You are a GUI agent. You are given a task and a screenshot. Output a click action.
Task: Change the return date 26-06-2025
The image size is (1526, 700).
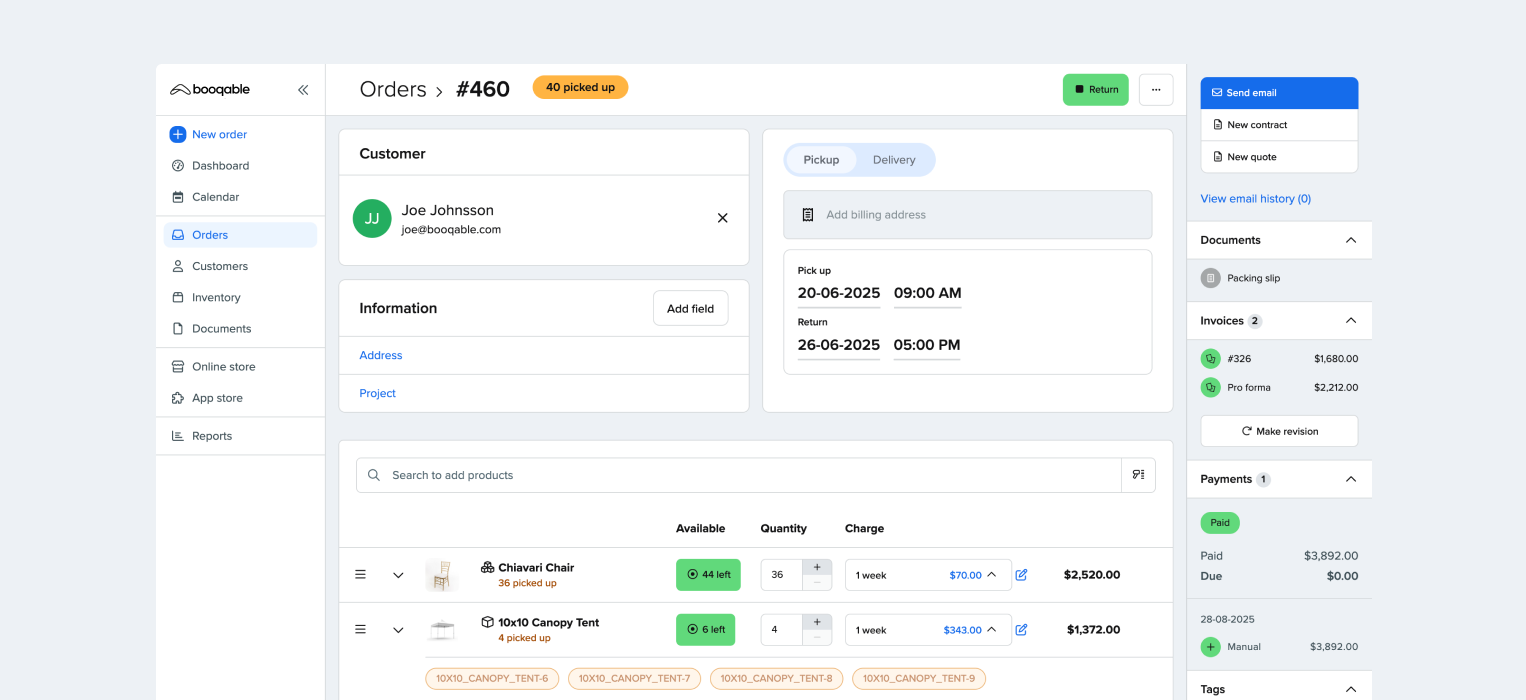(839, 346)
